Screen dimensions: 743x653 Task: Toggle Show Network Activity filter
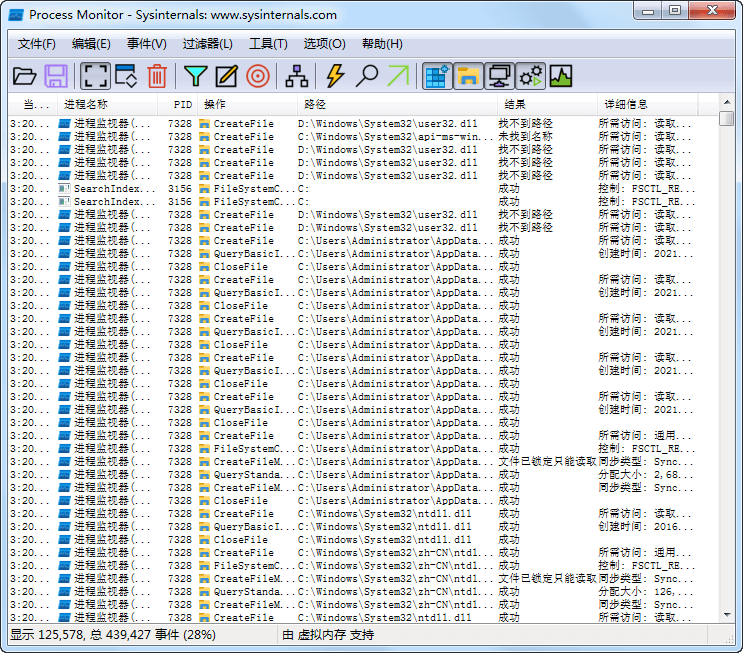(498, 75)
